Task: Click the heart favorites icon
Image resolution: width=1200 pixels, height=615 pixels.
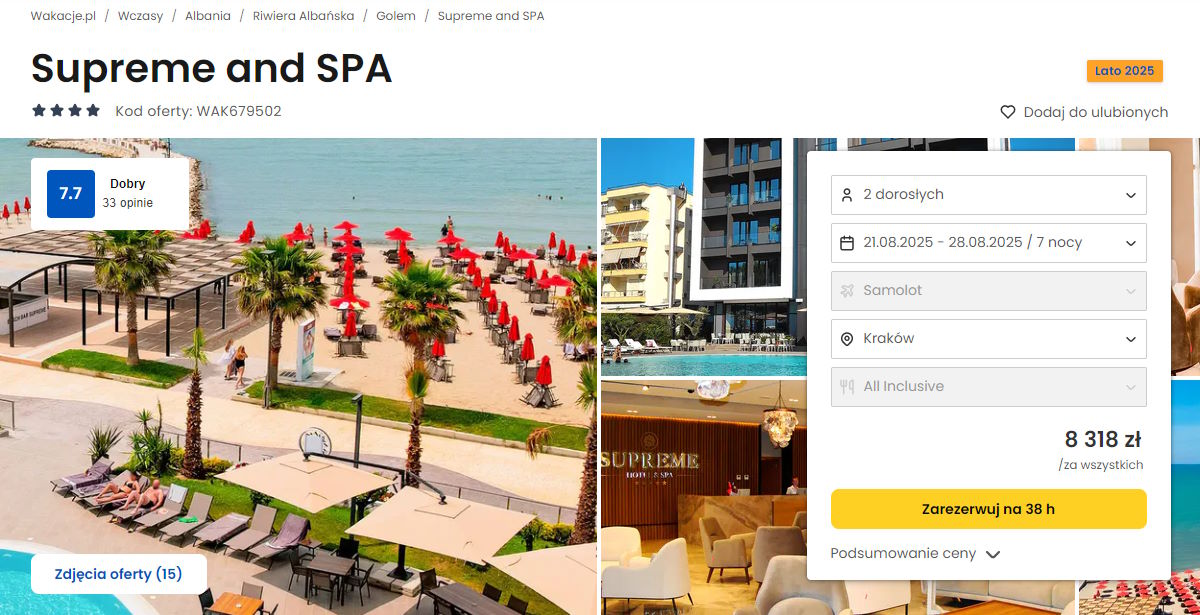Action: point(1008,112)
